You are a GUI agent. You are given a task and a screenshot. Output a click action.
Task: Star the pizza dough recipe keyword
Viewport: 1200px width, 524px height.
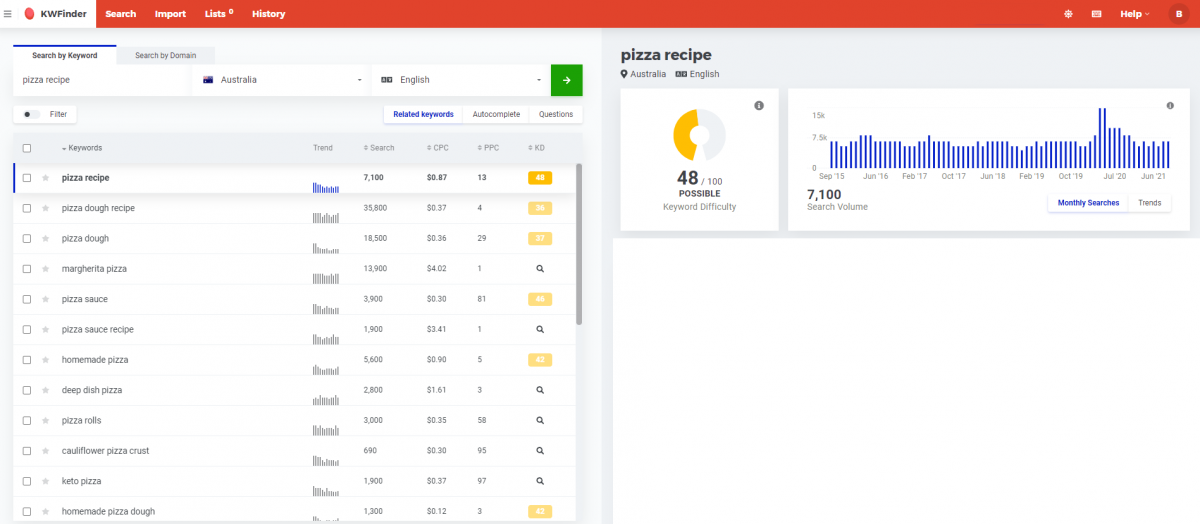45,208
